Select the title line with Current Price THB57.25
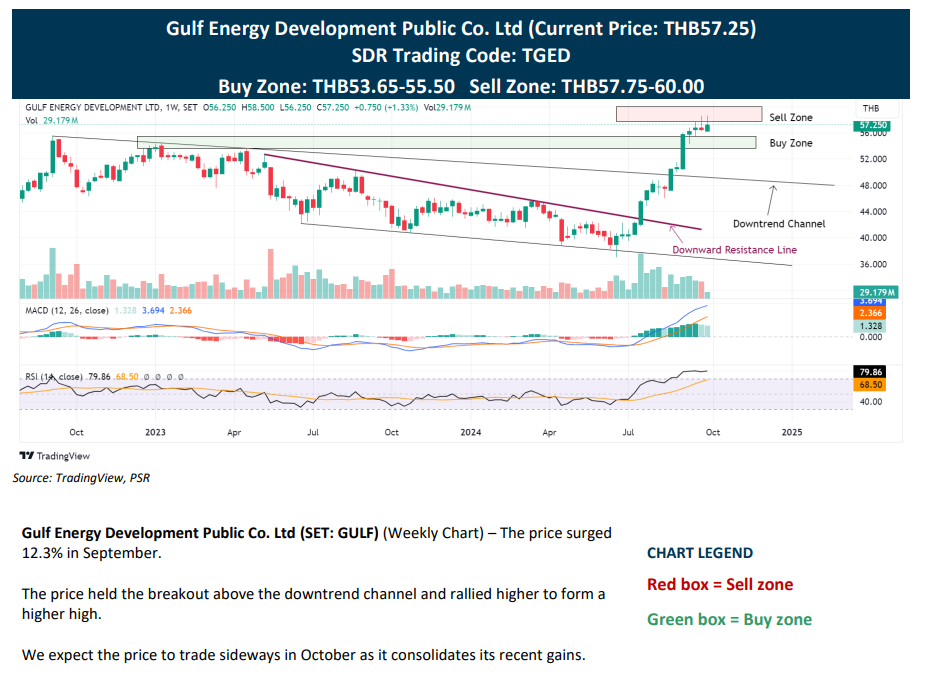The image size is (925, 687). pyautogui.click(x=461, y=28)
